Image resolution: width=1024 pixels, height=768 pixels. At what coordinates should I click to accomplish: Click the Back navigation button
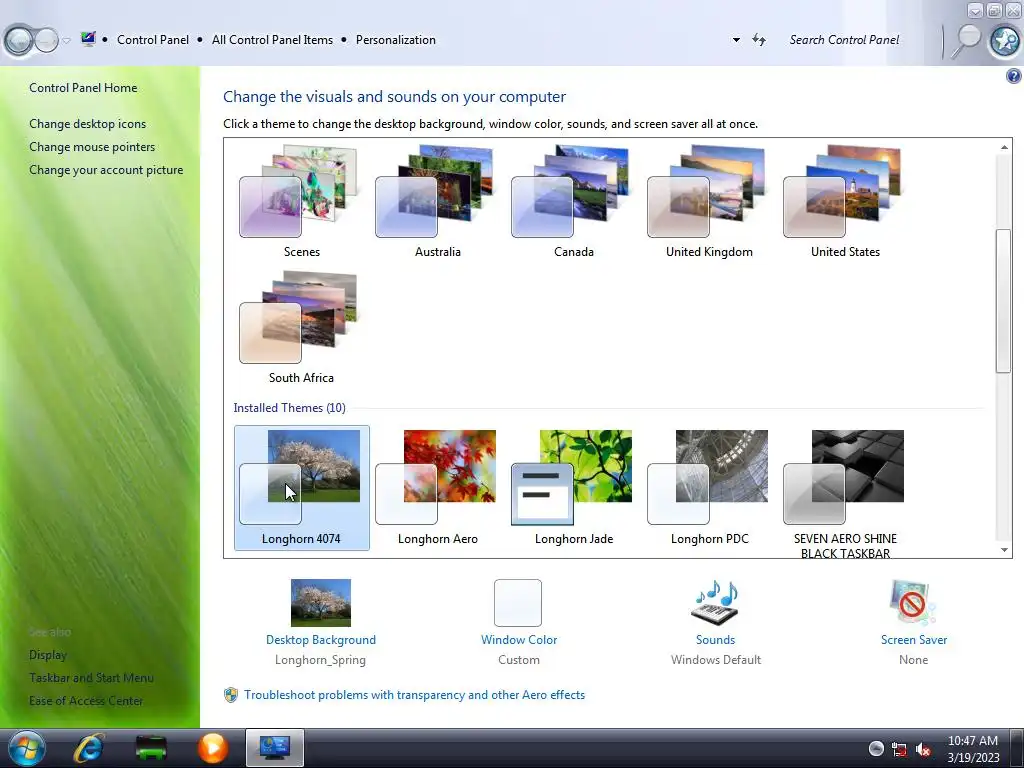tap(19, 40)
